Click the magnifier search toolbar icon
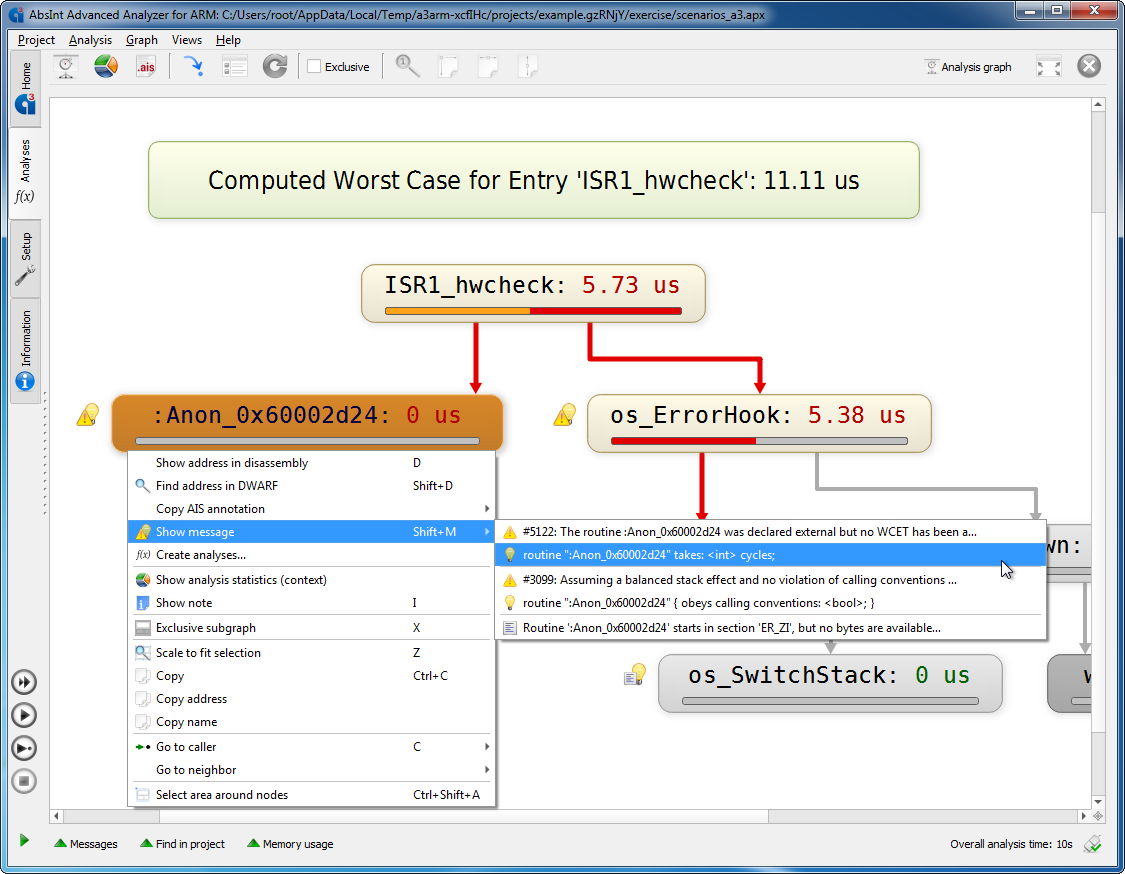1125x874 pixels. click(408, 67)
